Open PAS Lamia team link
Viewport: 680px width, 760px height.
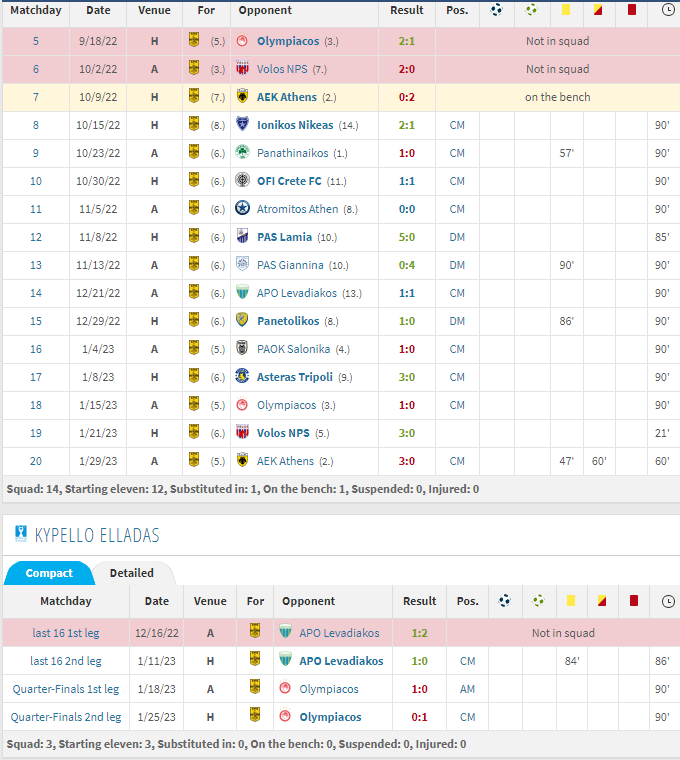285,237
